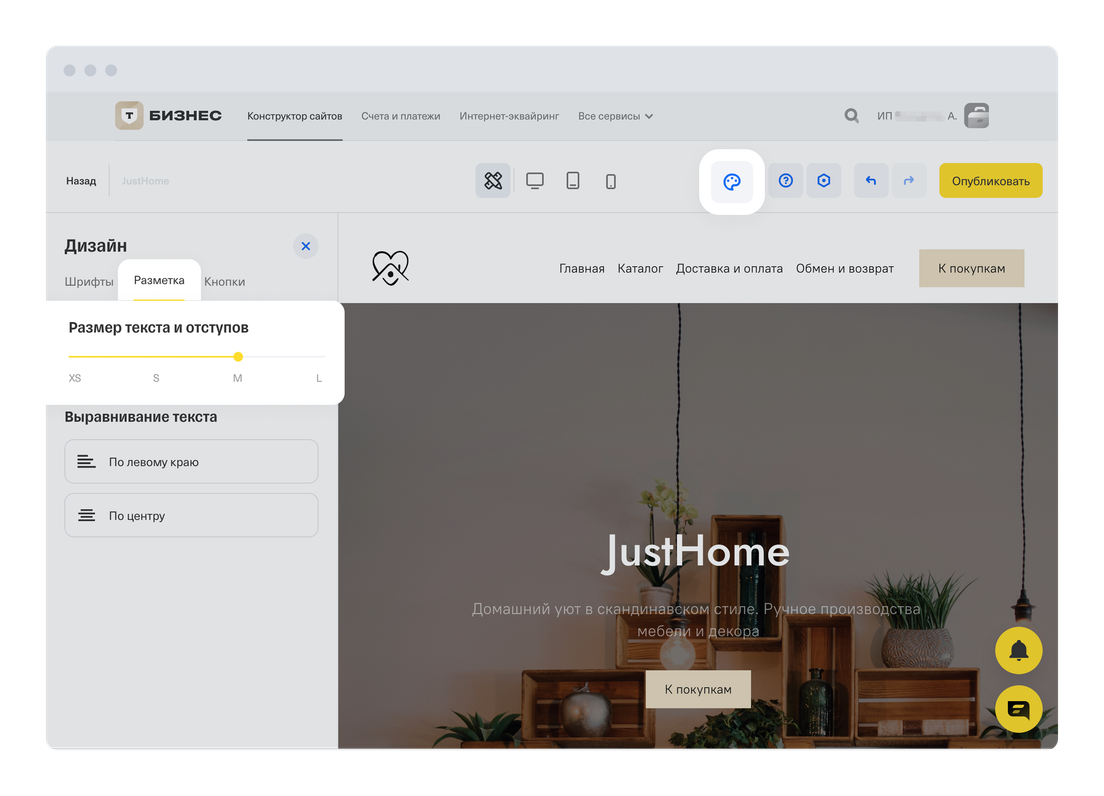Viewport: 1104px width, 796px height.
Task: Open notifications bell button
Action: [x=1019, y=650]
